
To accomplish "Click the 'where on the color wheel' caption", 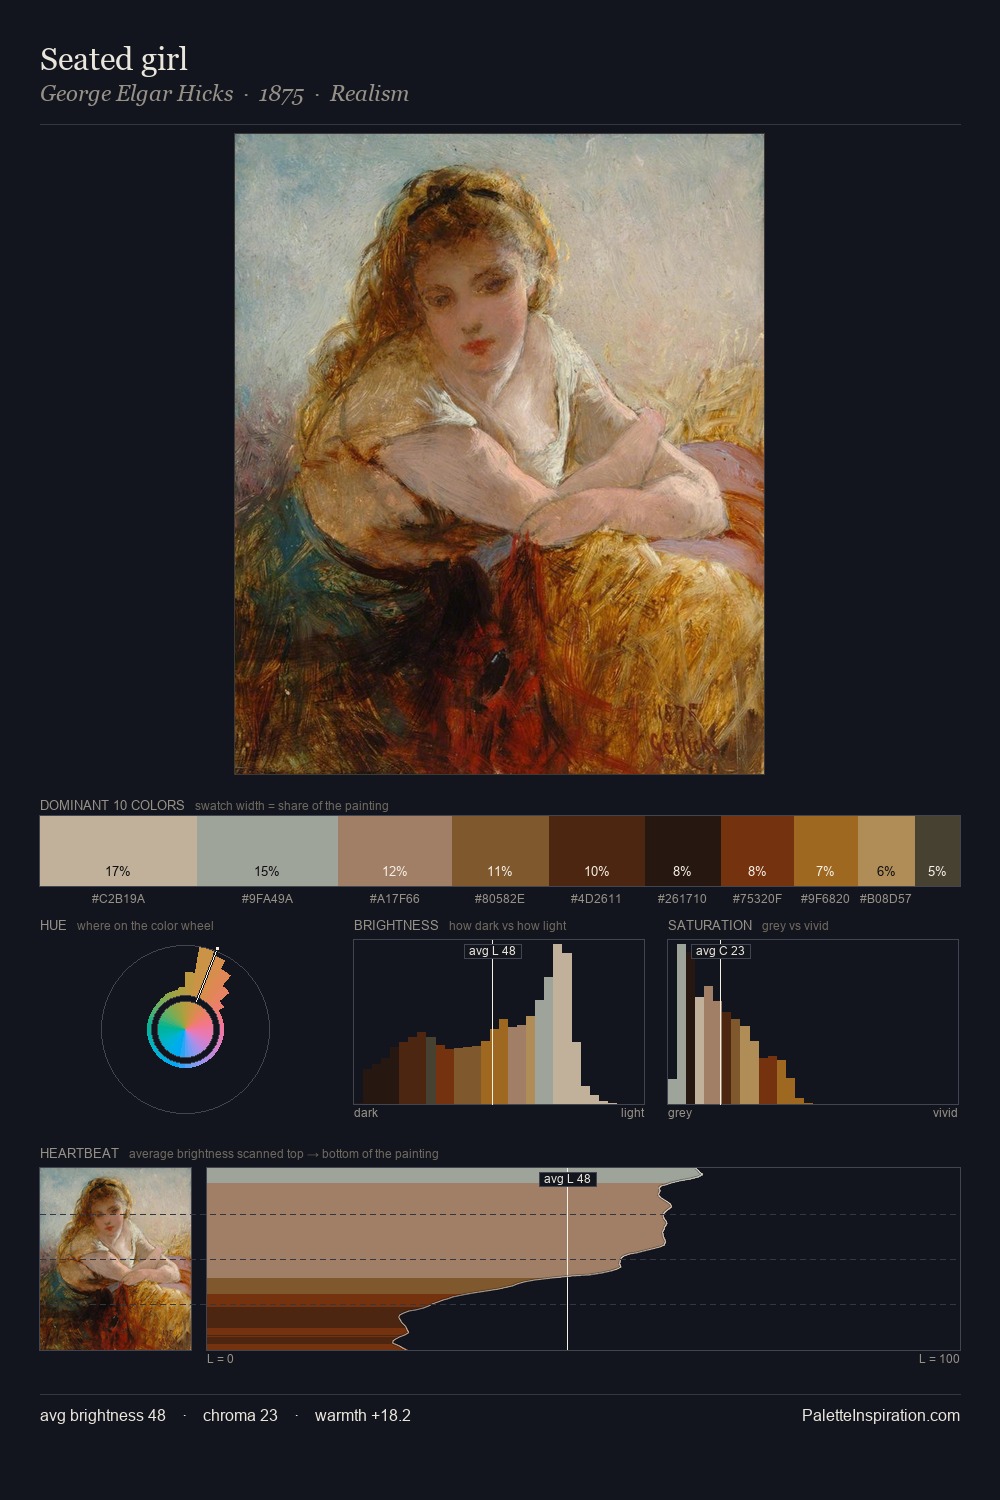I will (x=145, y=926).
